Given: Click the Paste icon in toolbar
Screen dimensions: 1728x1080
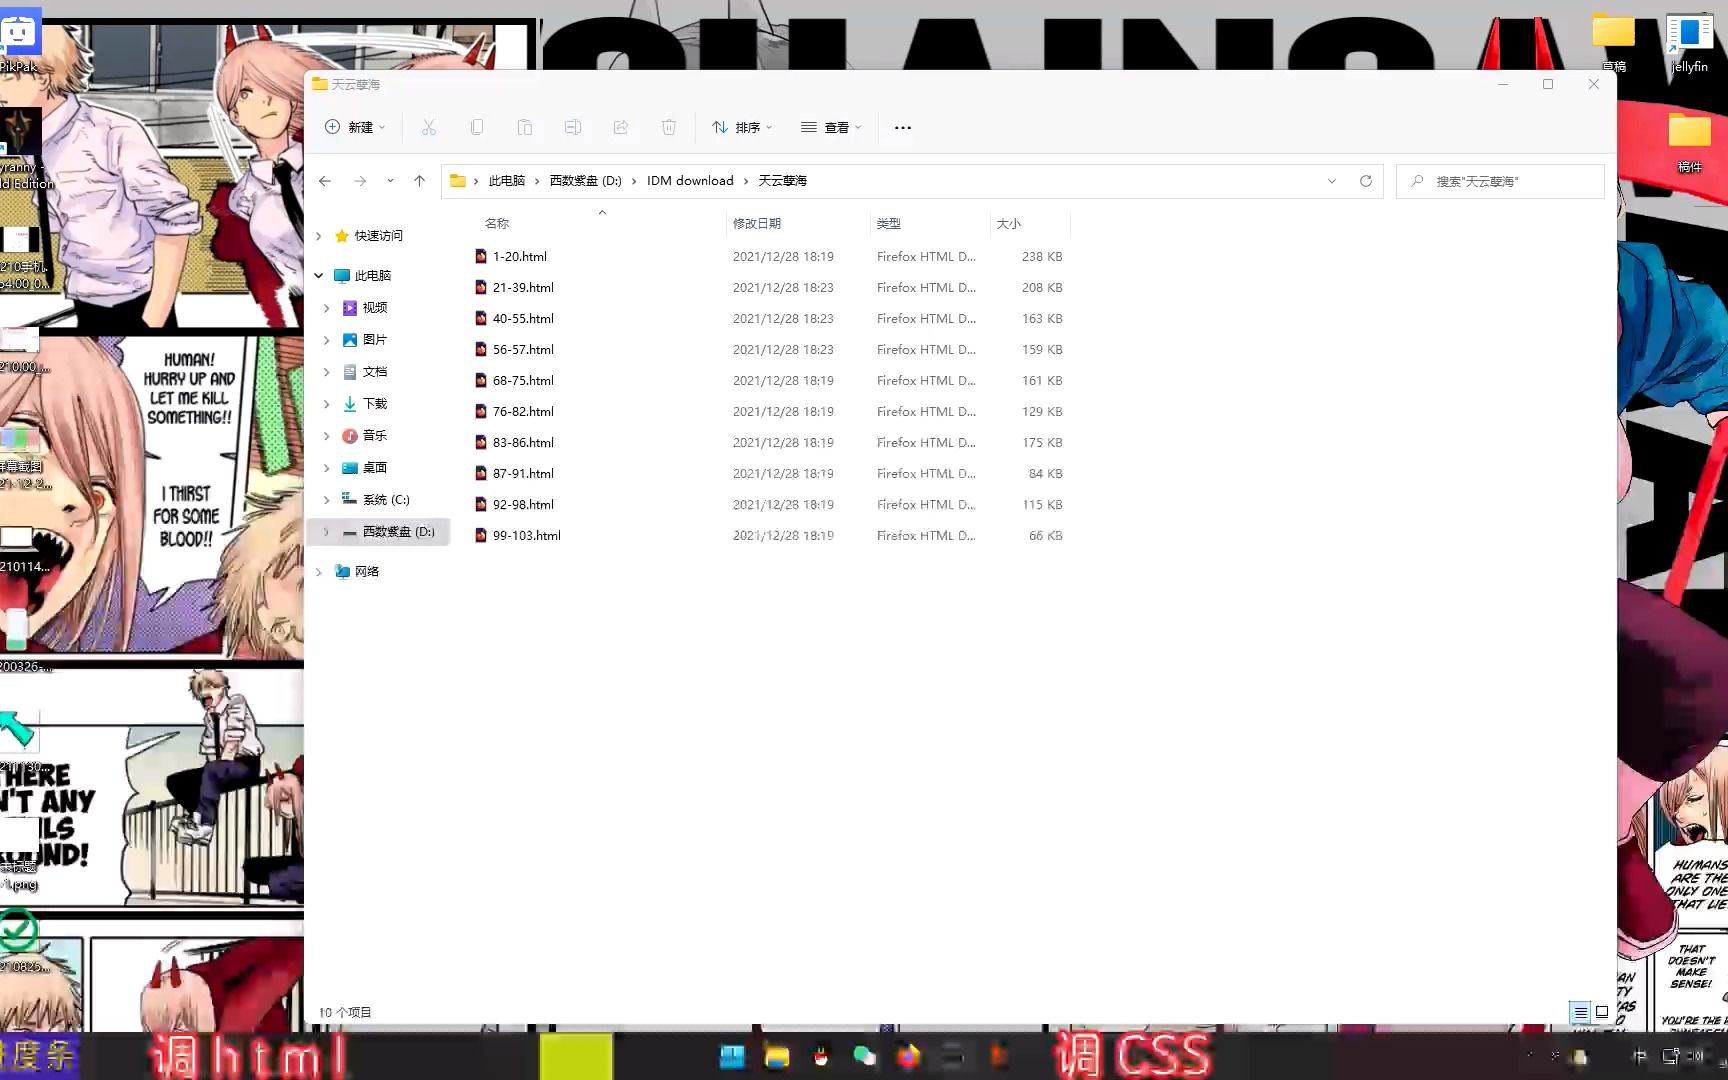Looking at the screenshot, I should 525,127.
